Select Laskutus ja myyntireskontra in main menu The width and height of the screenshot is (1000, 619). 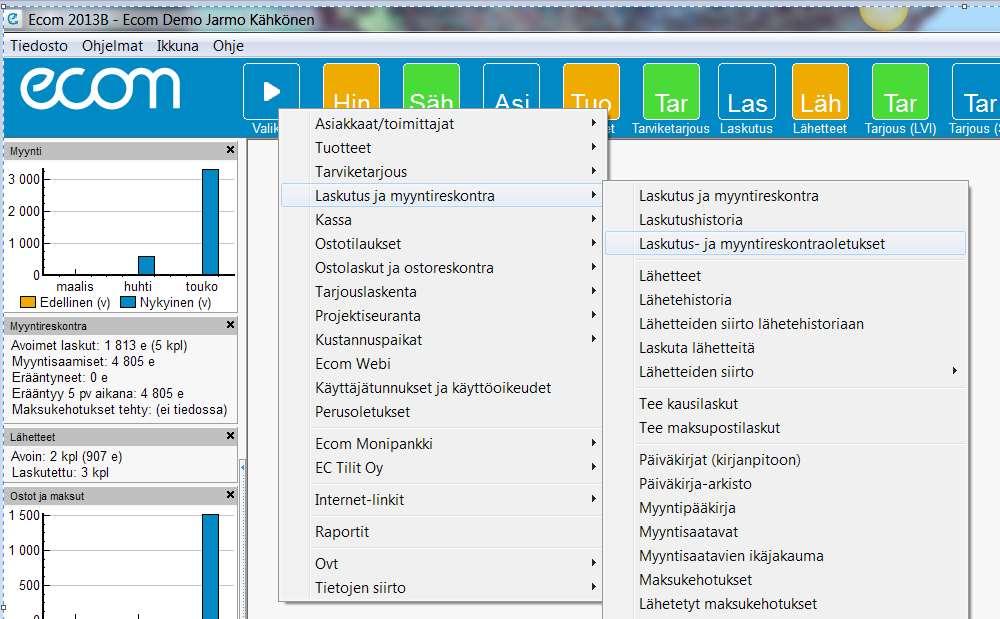click(x=442, y=196)
